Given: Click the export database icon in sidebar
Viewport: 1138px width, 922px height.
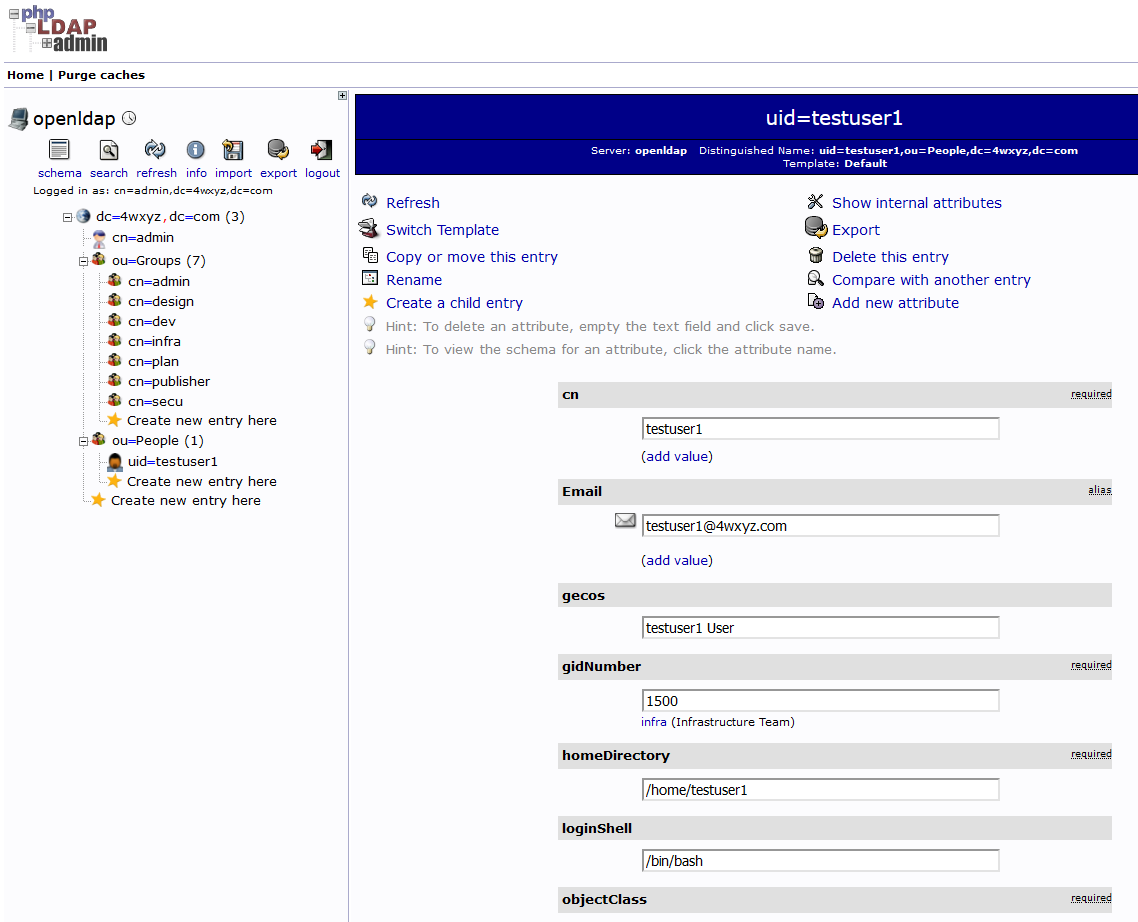Looking at the screenshot, I should tap(278, 150).
